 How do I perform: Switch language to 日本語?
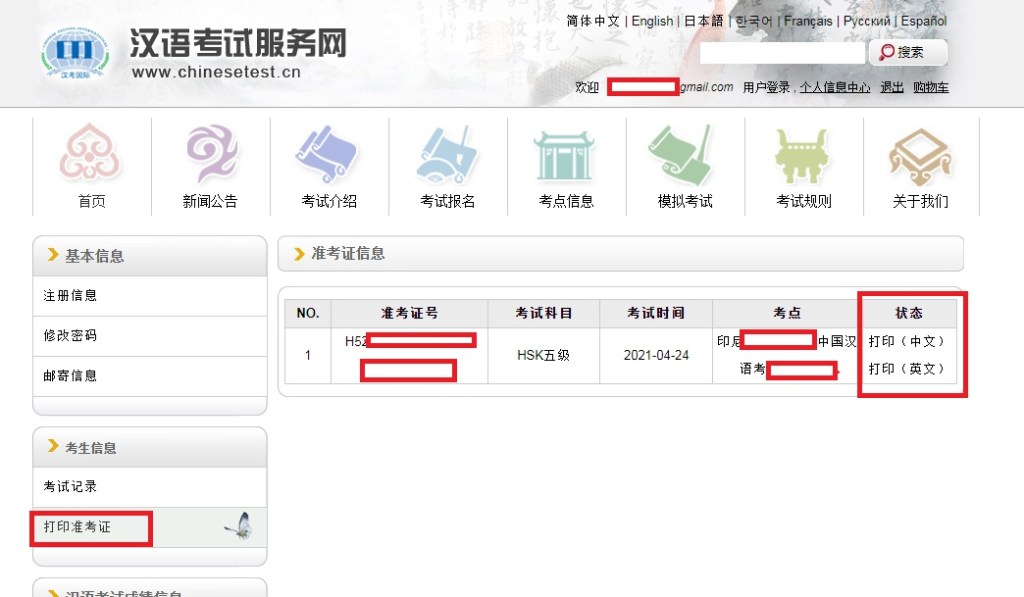point(703,21)
